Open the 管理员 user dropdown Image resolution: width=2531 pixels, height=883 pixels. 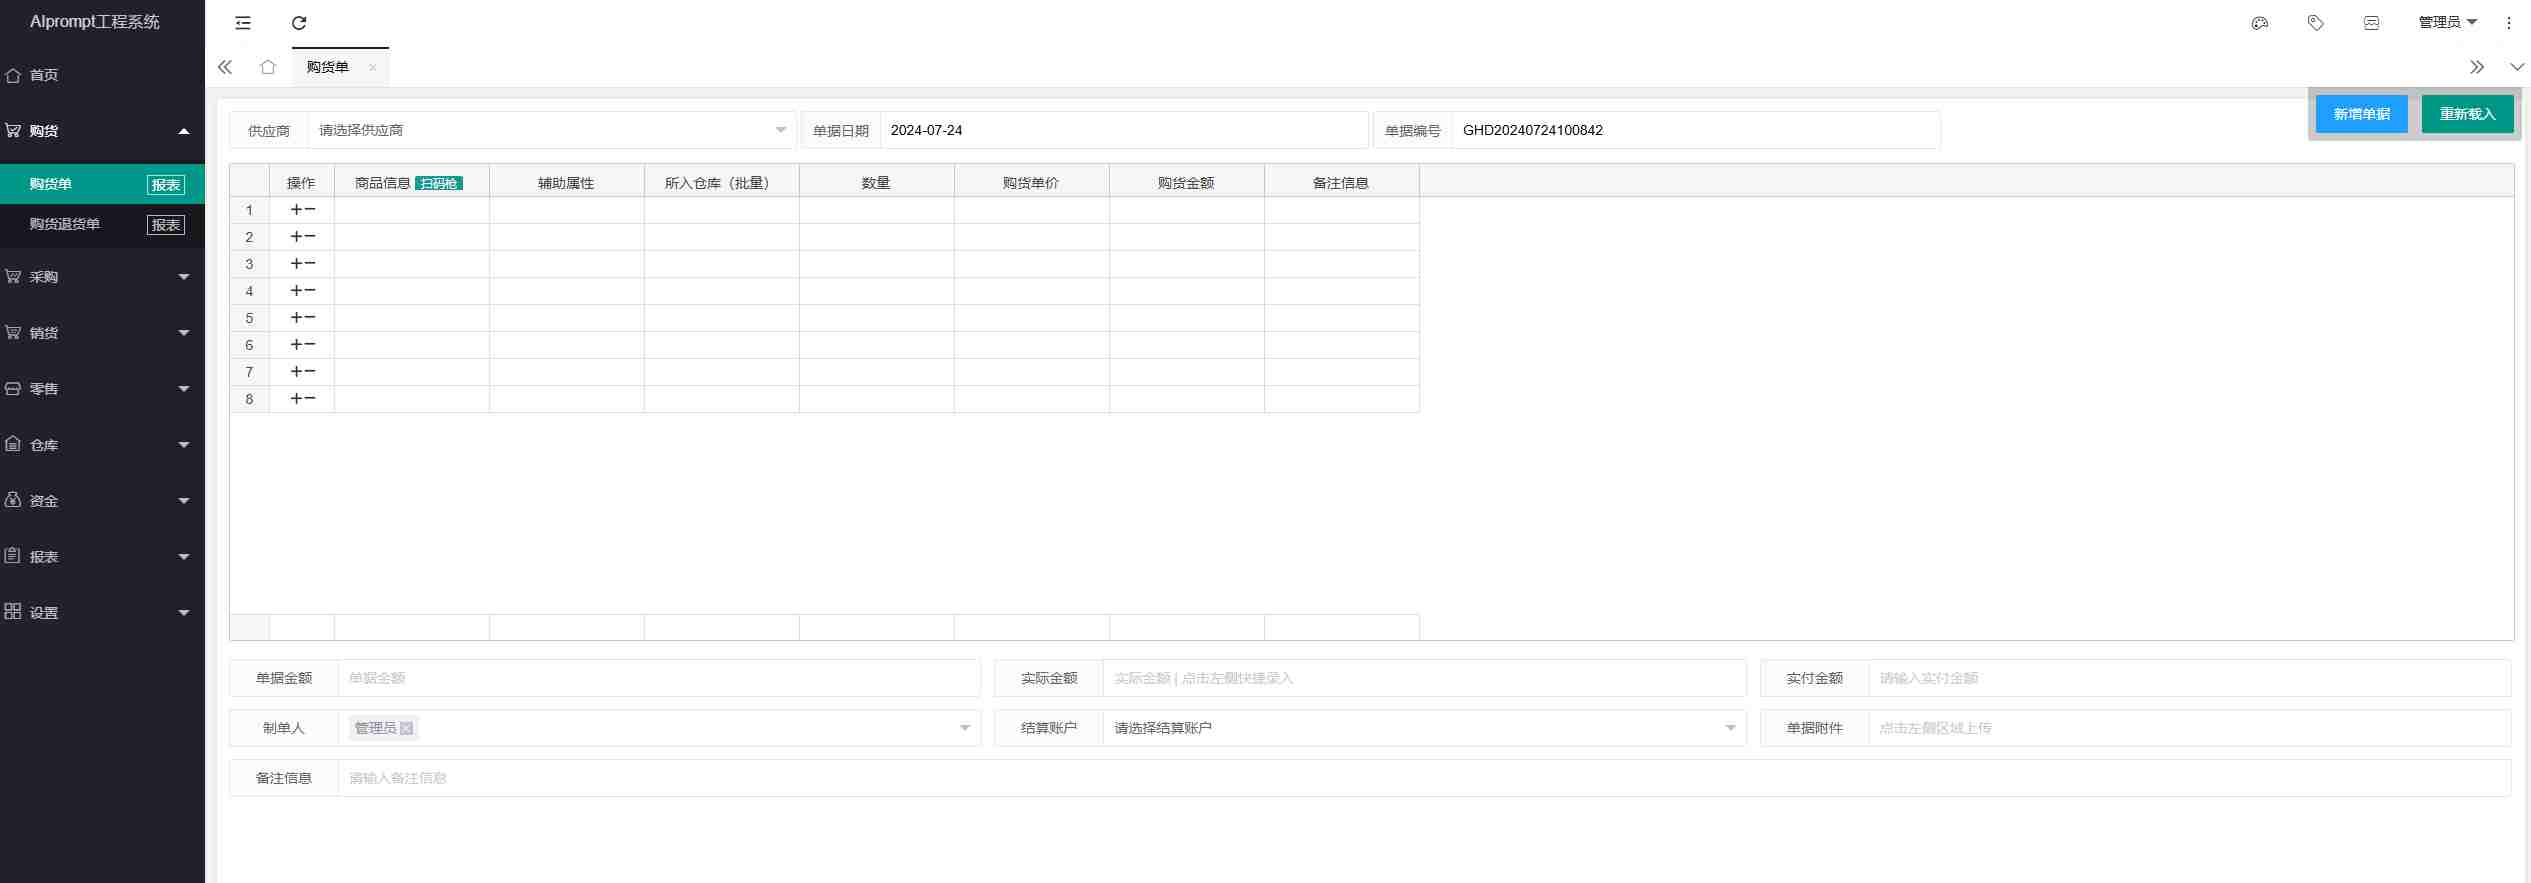tap(2446, 22)
